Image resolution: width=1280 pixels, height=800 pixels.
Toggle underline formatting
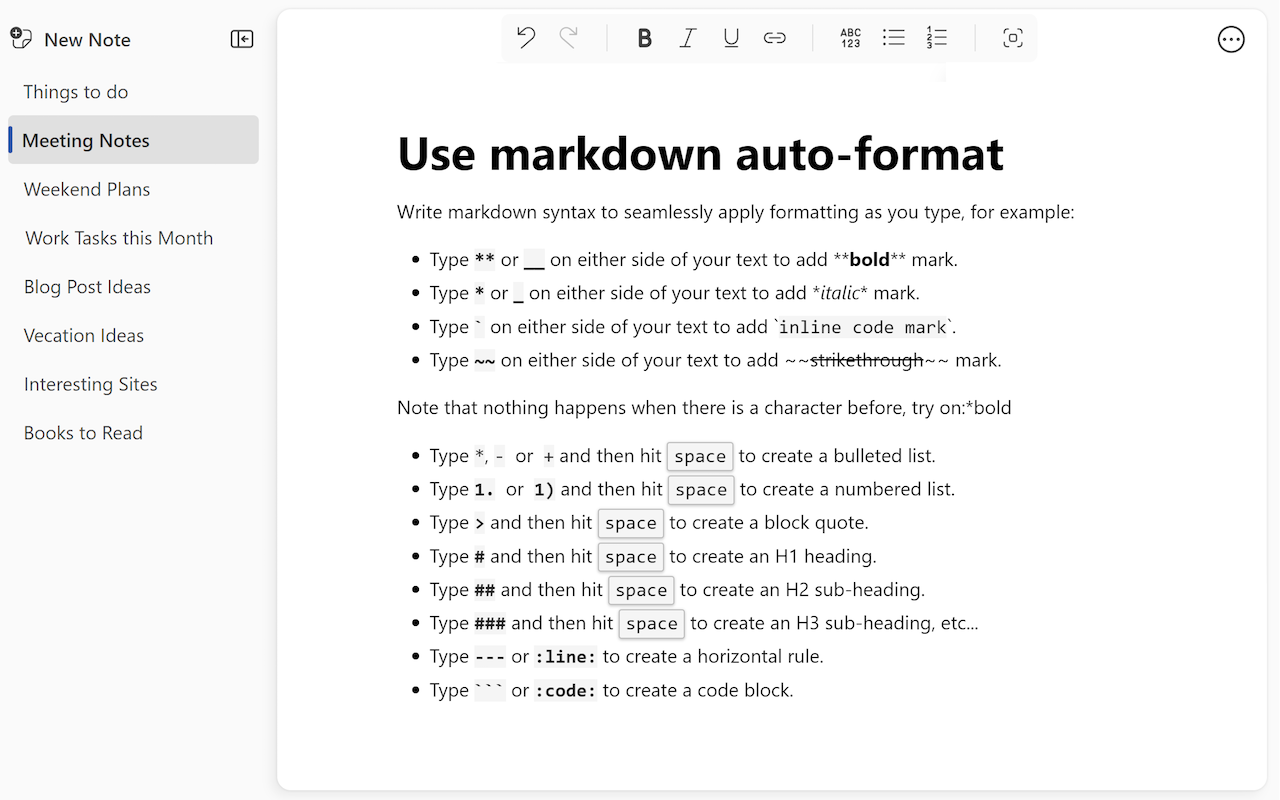[731, 37]
